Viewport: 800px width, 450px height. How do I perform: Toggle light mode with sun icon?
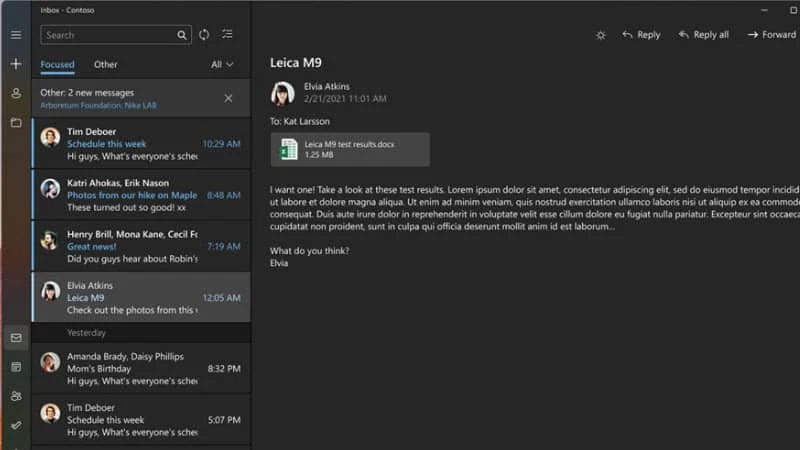click(x=601, y=35)
